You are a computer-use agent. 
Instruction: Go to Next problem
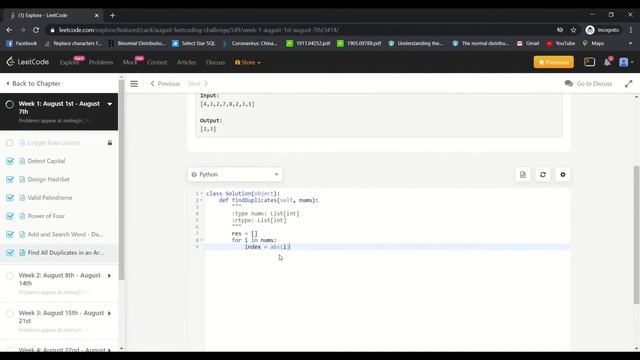198,84
